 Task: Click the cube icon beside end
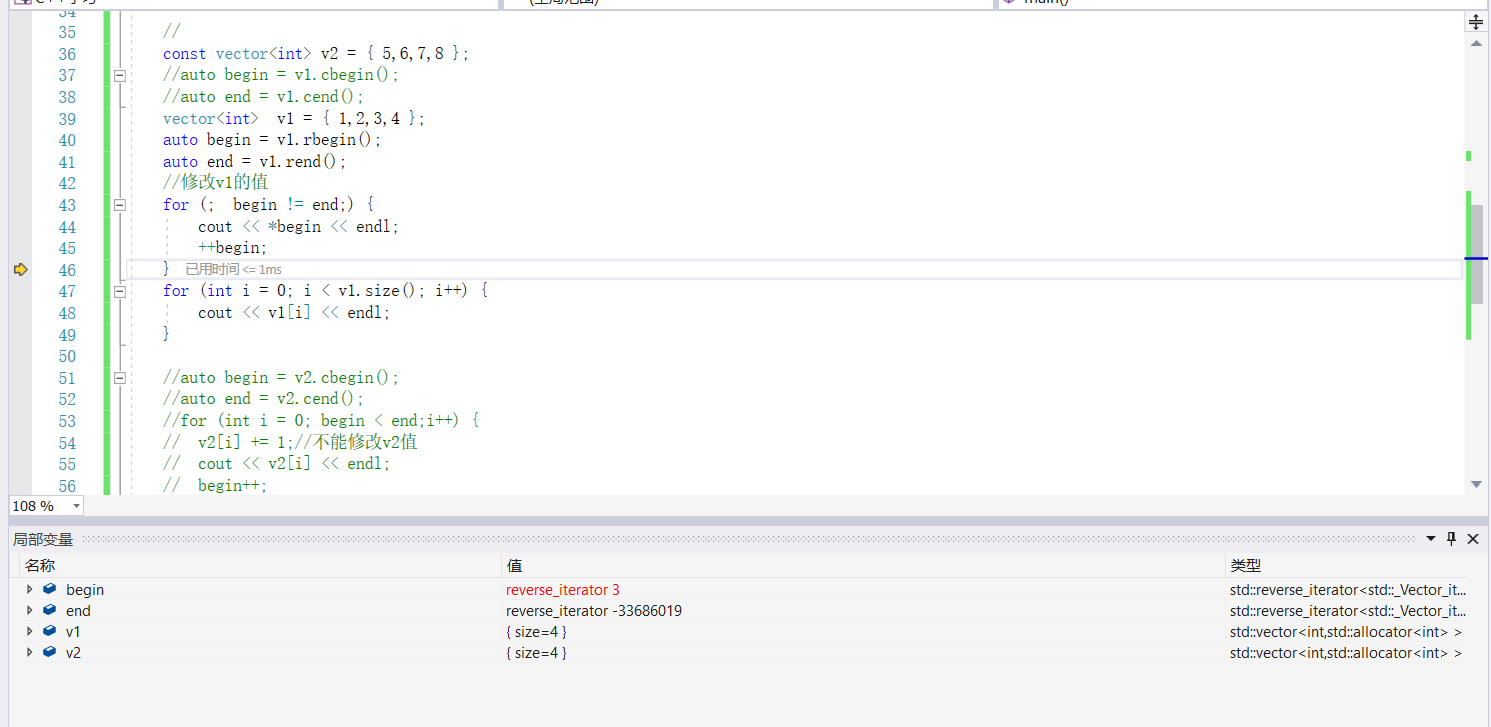tap(50, 610)
